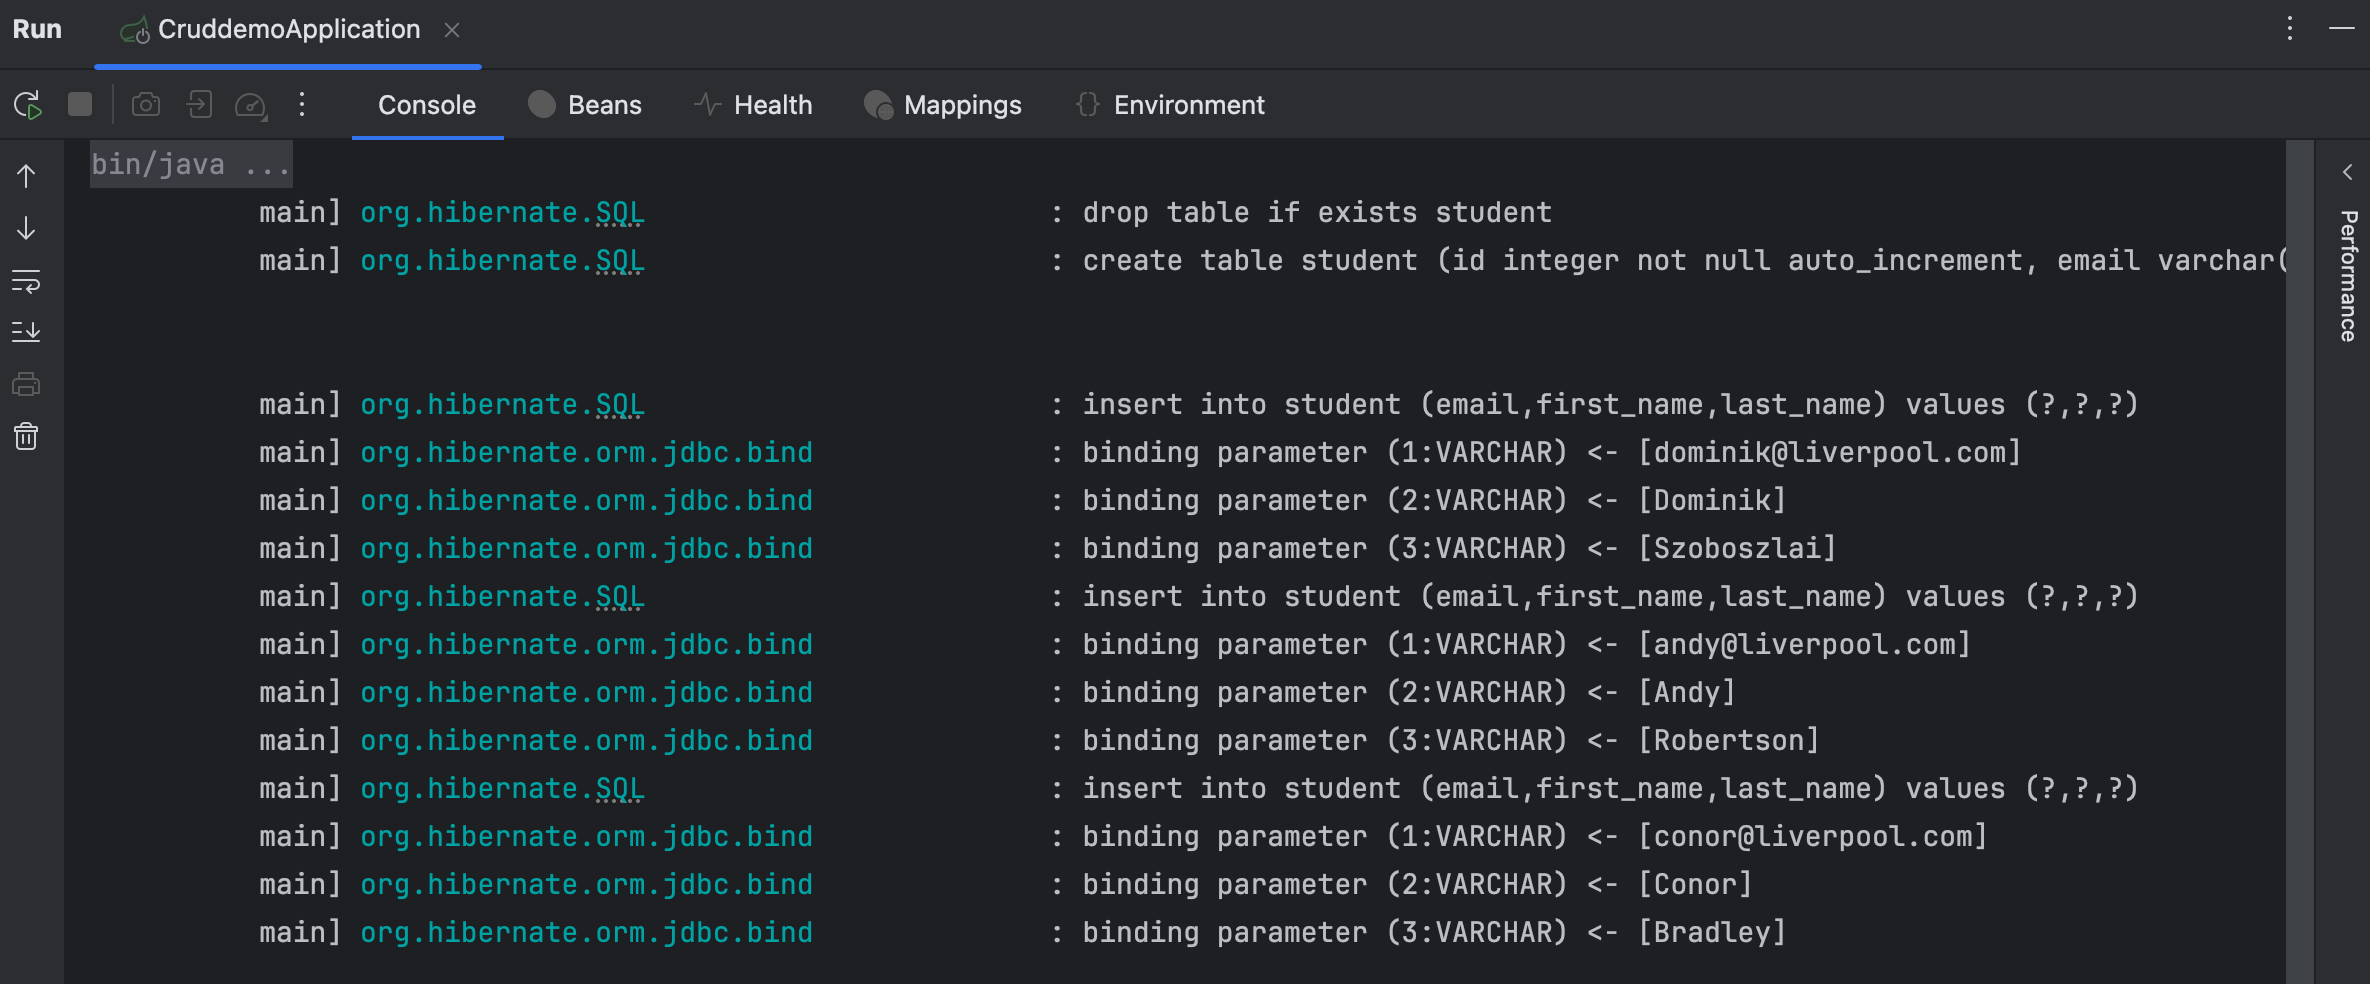Clear all console output with trash icon
Viewport: 2370px width, 984px height.
point(26,436)
